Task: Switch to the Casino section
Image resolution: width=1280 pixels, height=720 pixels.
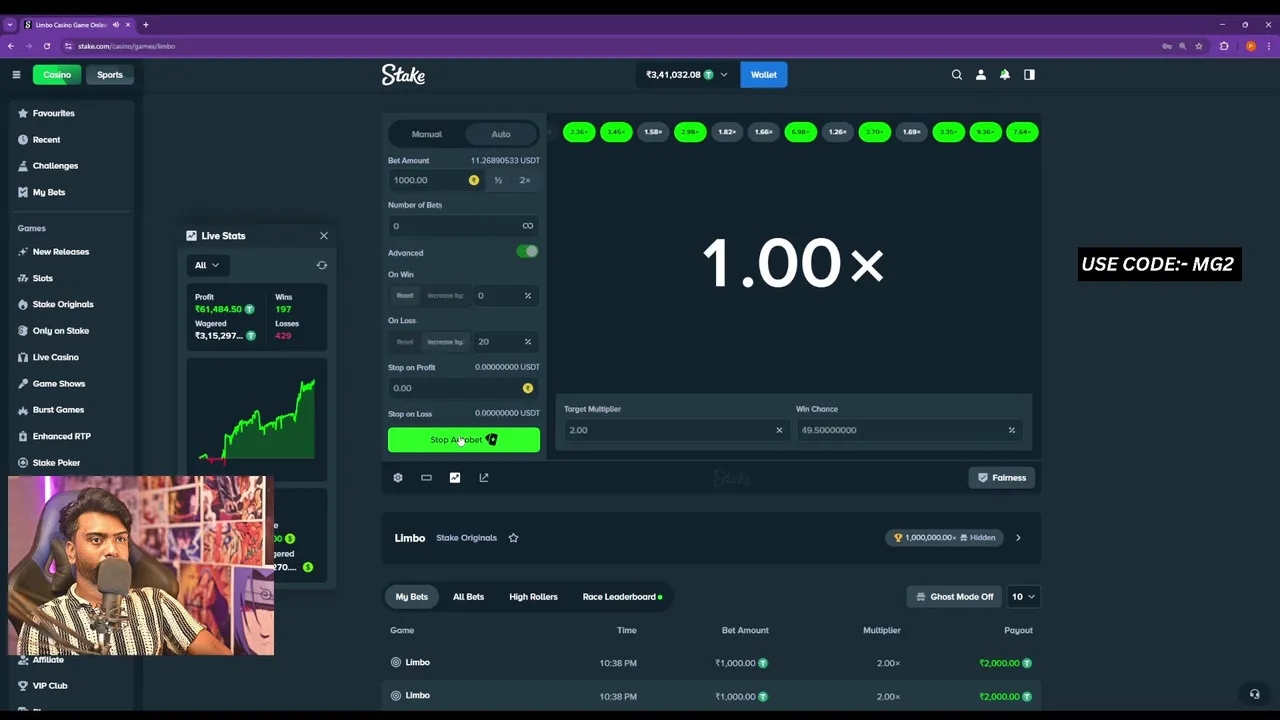Action: point(57,75)
